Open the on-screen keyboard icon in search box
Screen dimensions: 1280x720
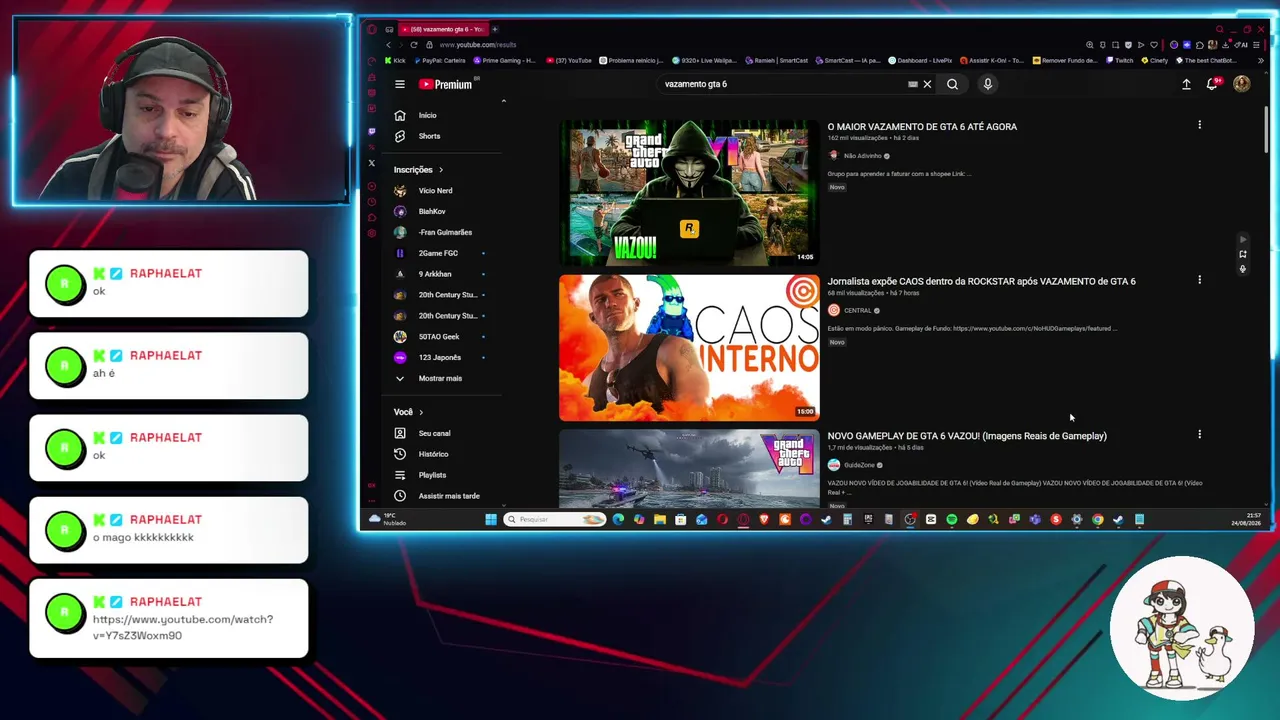[912, 84]
